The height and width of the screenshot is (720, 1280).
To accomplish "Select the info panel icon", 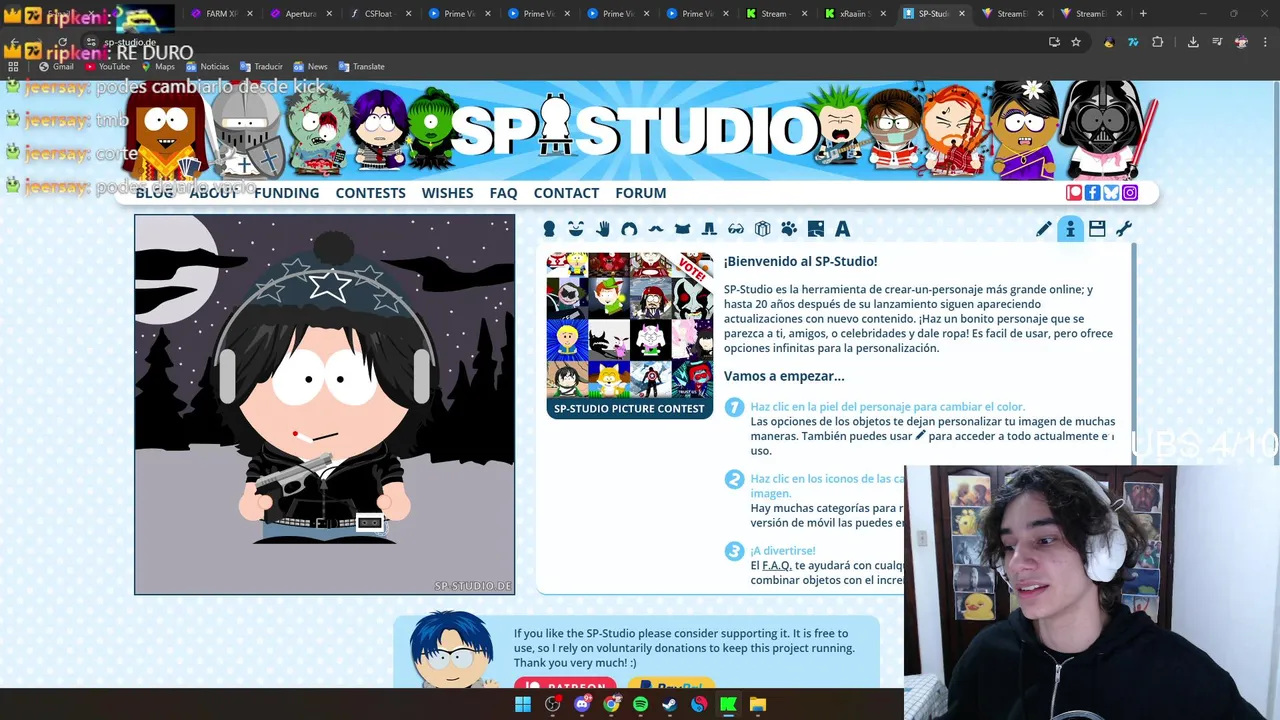I will coord(1070,229).
